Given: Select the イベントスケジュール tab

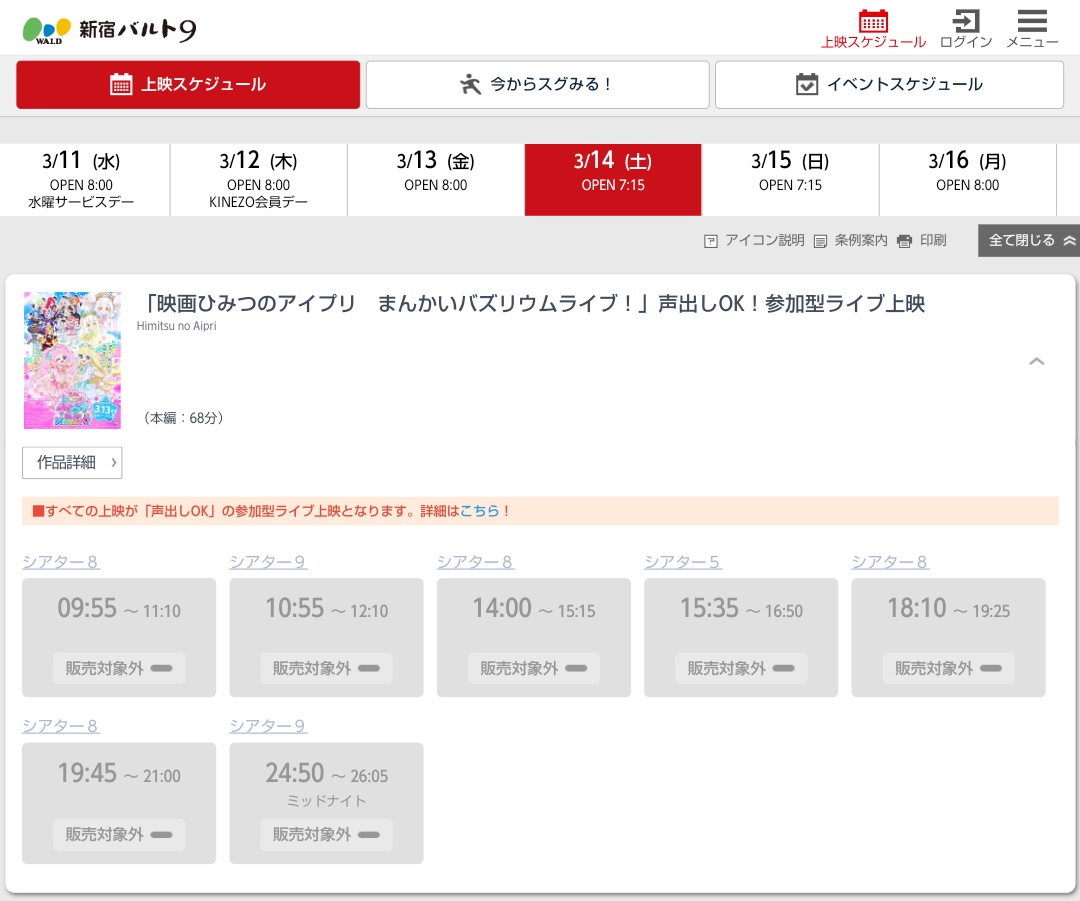Looking at the screenshot, I should (889, 85).
